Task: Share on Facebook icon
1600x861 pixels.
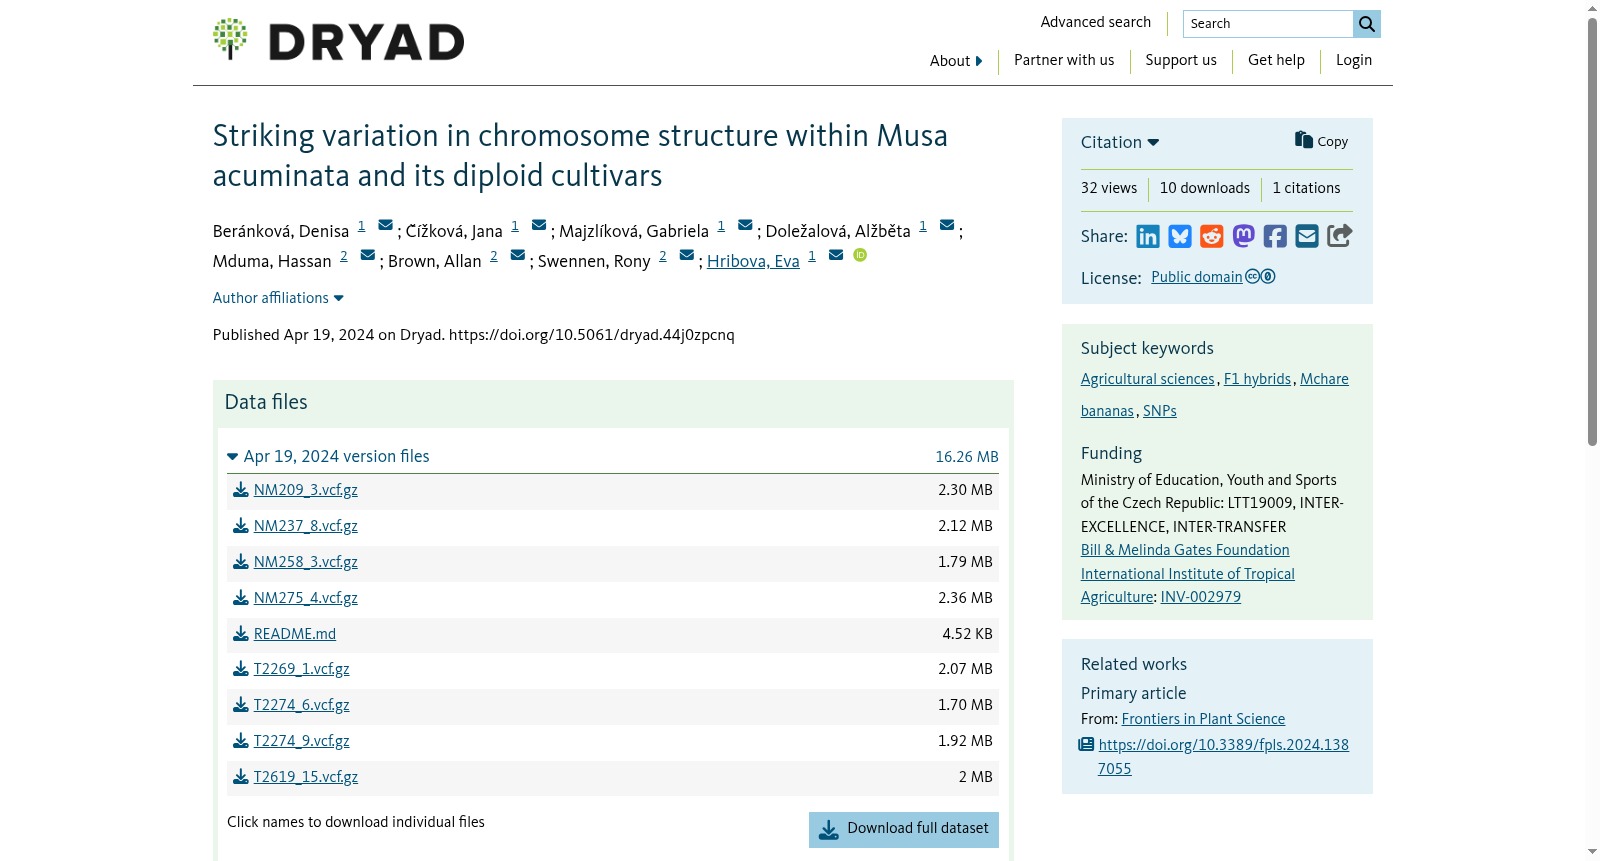Action: coord(1275,236)
